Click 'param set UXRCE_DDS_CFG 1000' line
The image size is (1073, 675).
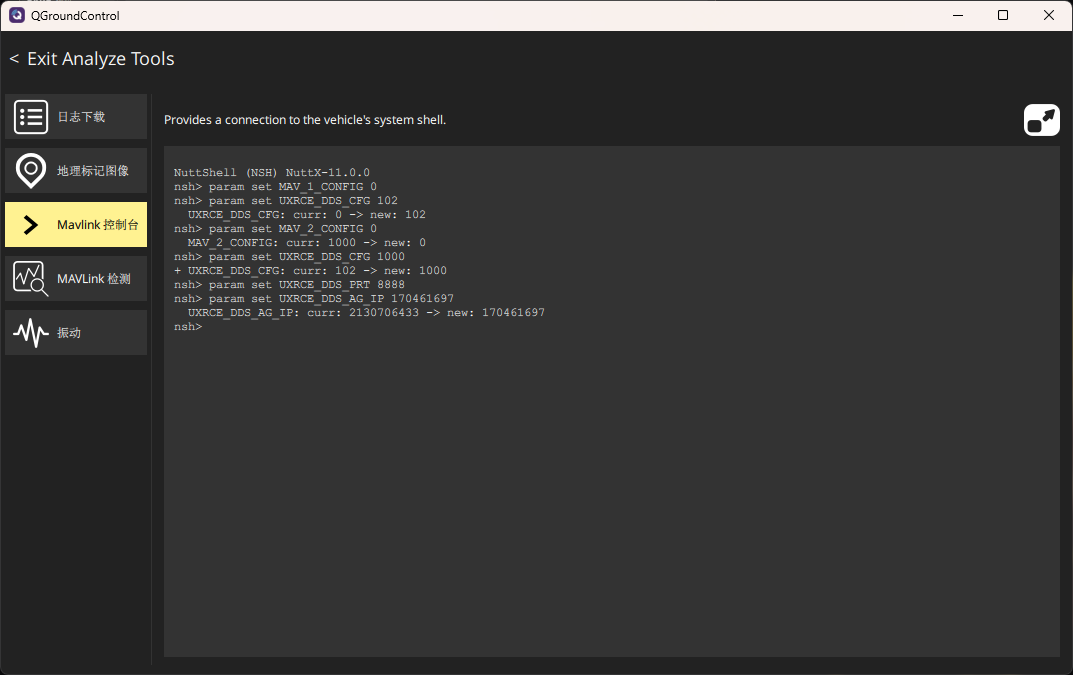289,257
